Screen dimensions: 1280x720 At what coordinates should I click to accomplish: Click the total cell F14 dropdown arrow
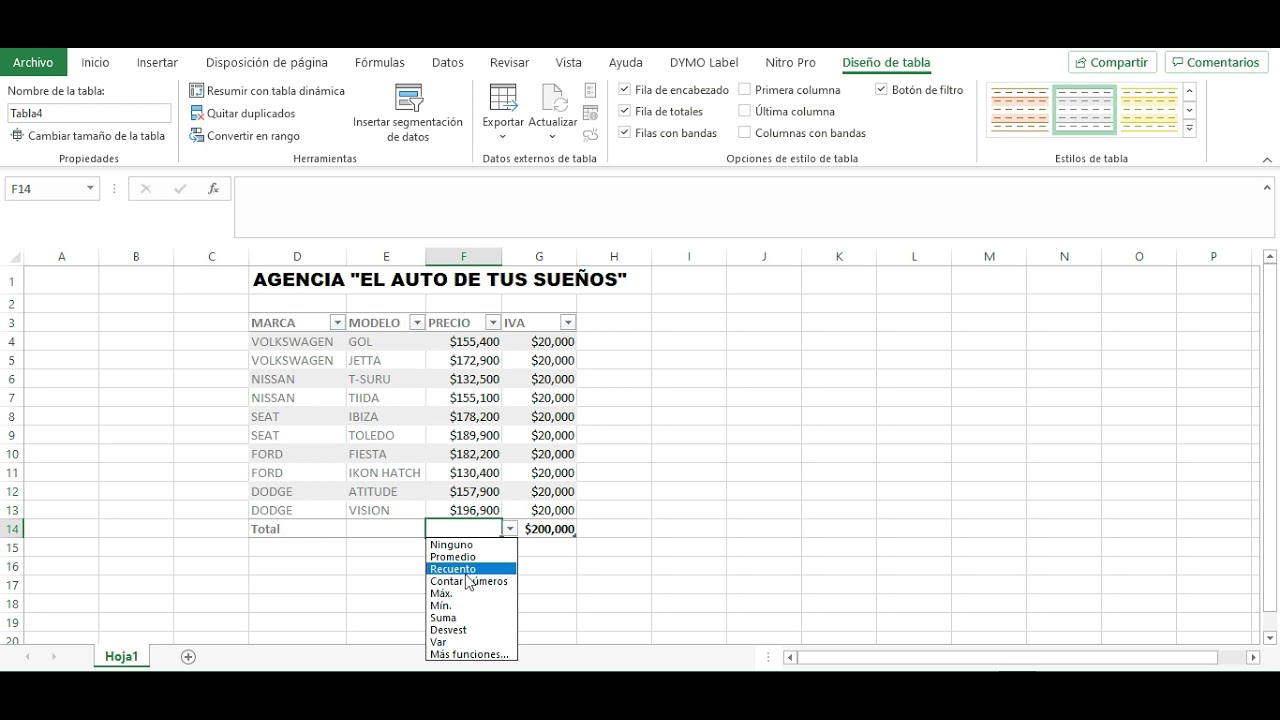click(x=510, y=529)
